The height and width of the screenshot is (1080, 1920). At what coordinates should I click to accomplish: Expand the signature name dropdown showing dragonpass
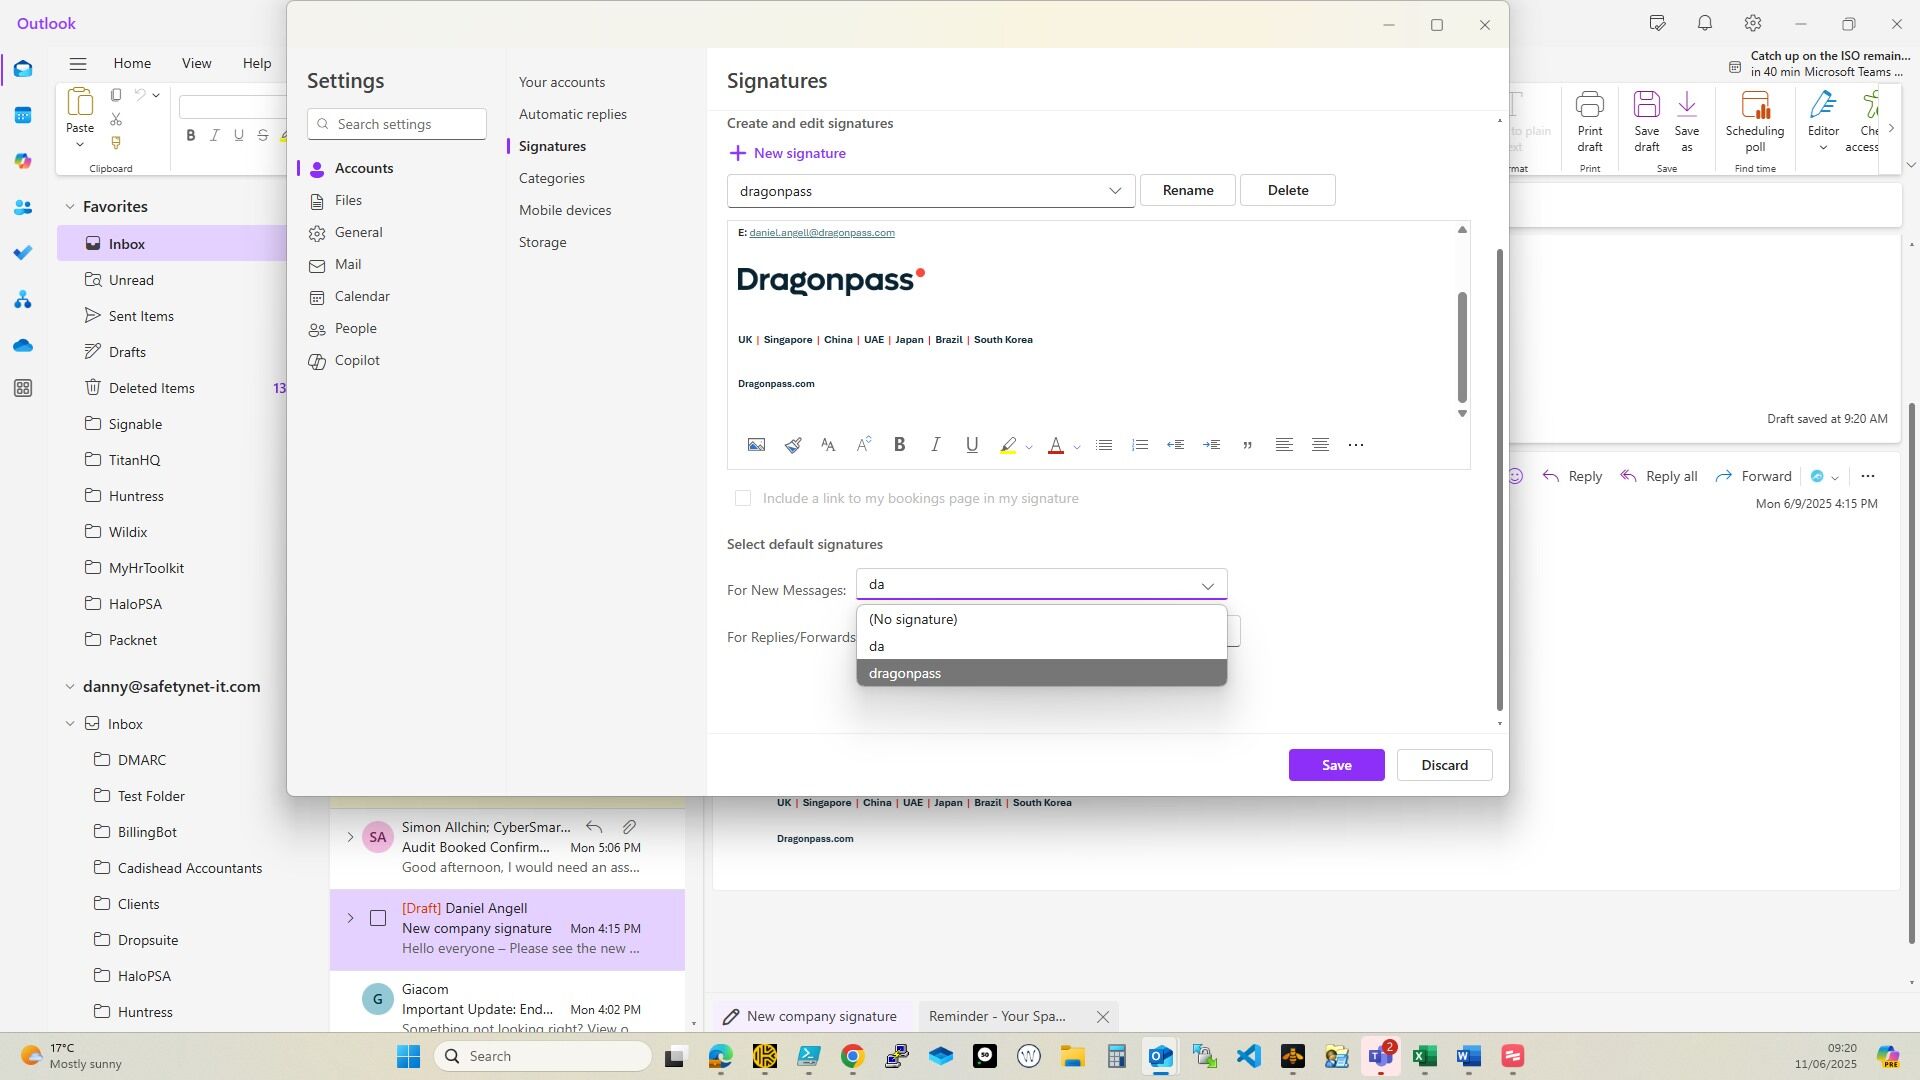pyautogui.click(x=1114, y=191)
